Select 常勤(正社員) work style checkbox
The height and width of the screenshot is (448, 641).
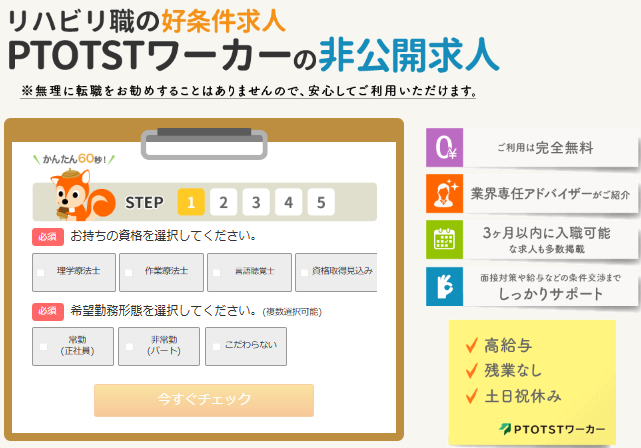click(43, 347)
